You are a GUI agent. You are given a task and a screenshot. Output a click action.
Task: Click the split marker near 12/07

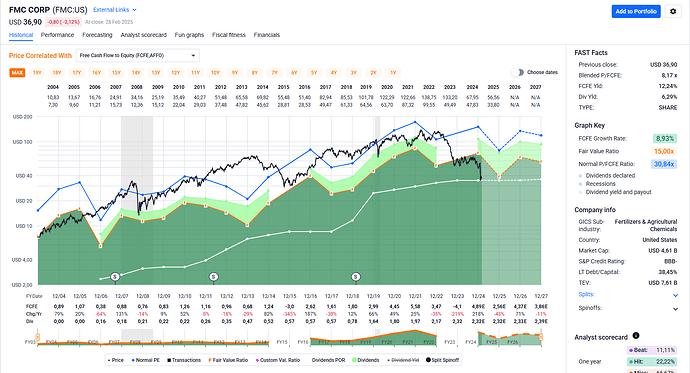click(115, 277)
